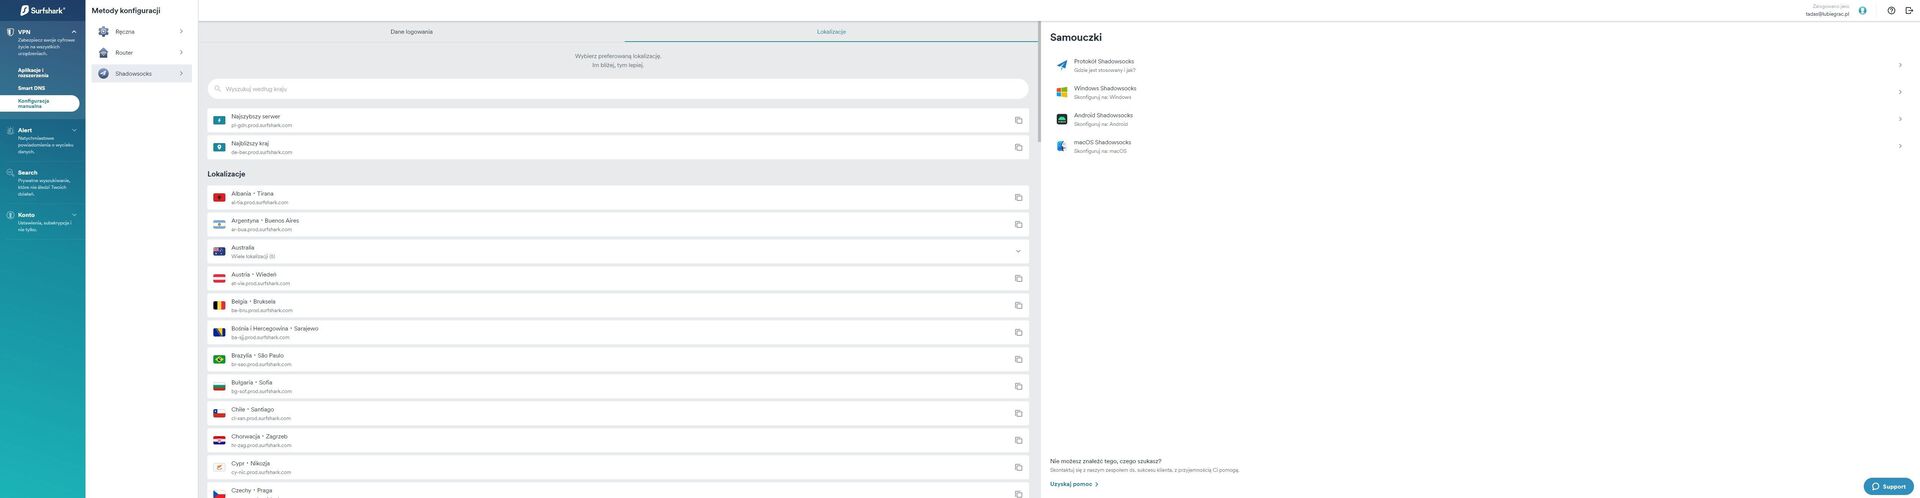Click the Samouczki heading
The height and width of the screenshot is (498, 1920).
[x=1075, y=38]
